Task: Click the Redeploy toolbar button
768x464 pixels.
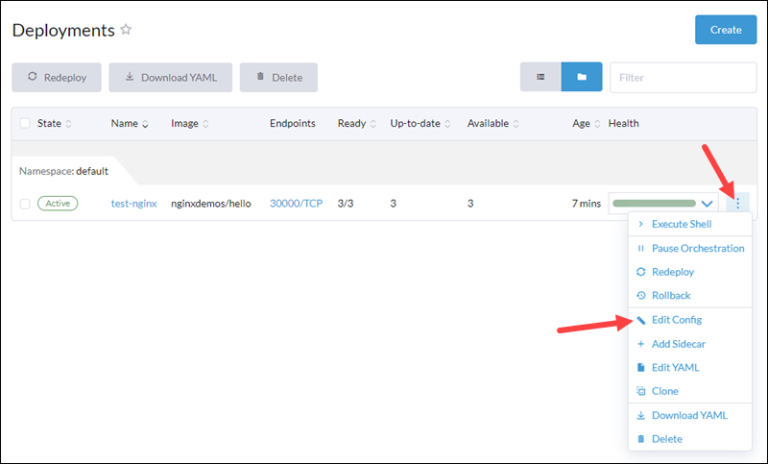Action: click(56, 77)
